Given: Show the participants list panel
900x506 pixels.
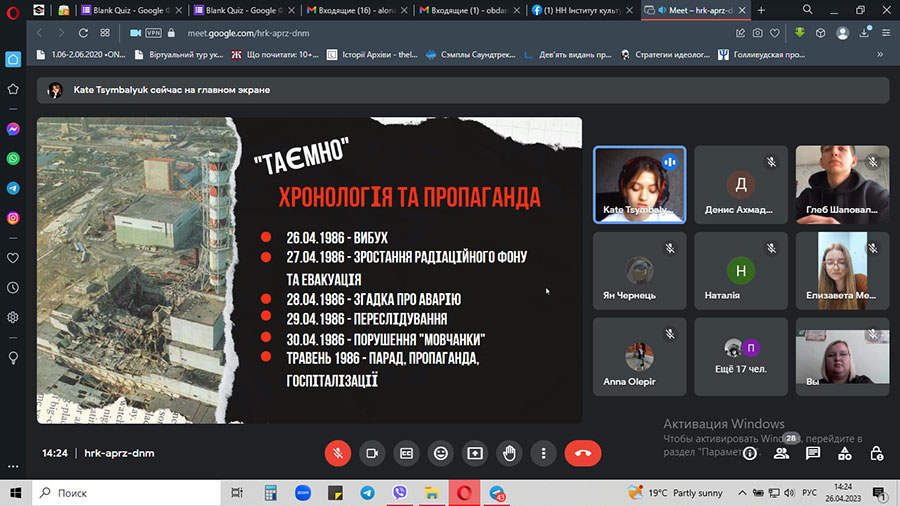Looking at the screenshot, I should click(781, 454).
